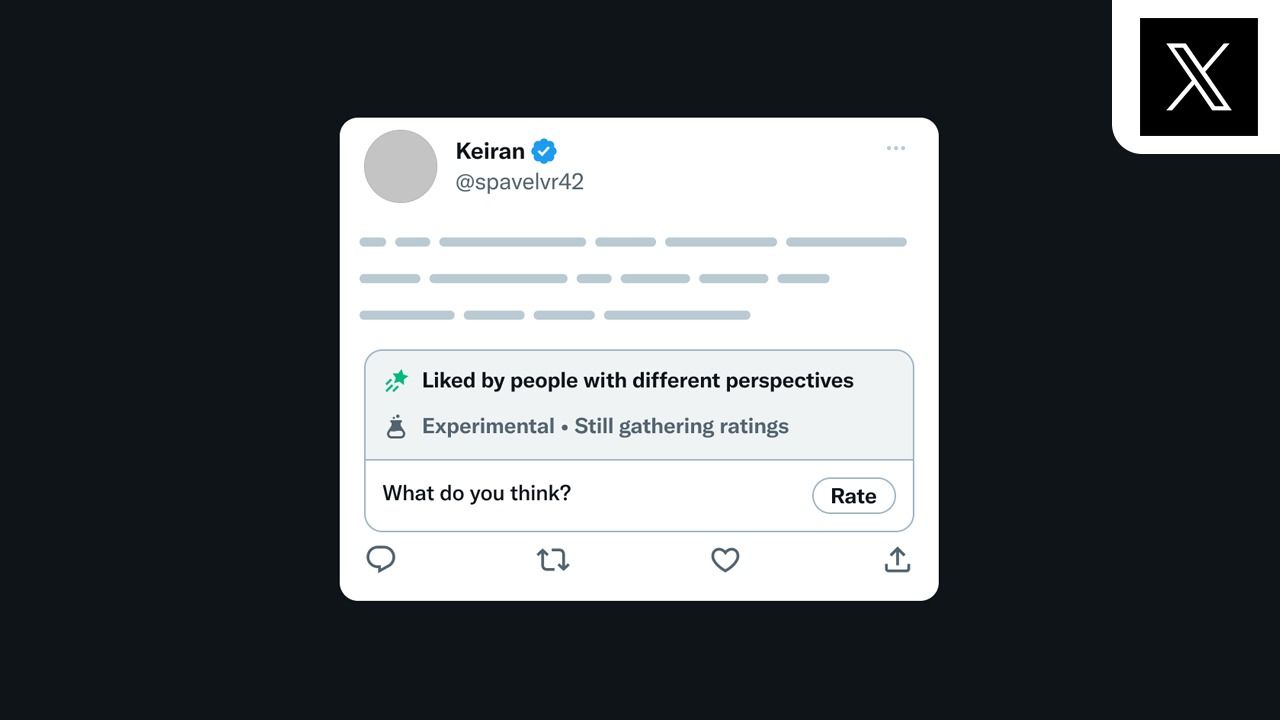
Task: Open Keiran's profile via display name
Action: 490,151
